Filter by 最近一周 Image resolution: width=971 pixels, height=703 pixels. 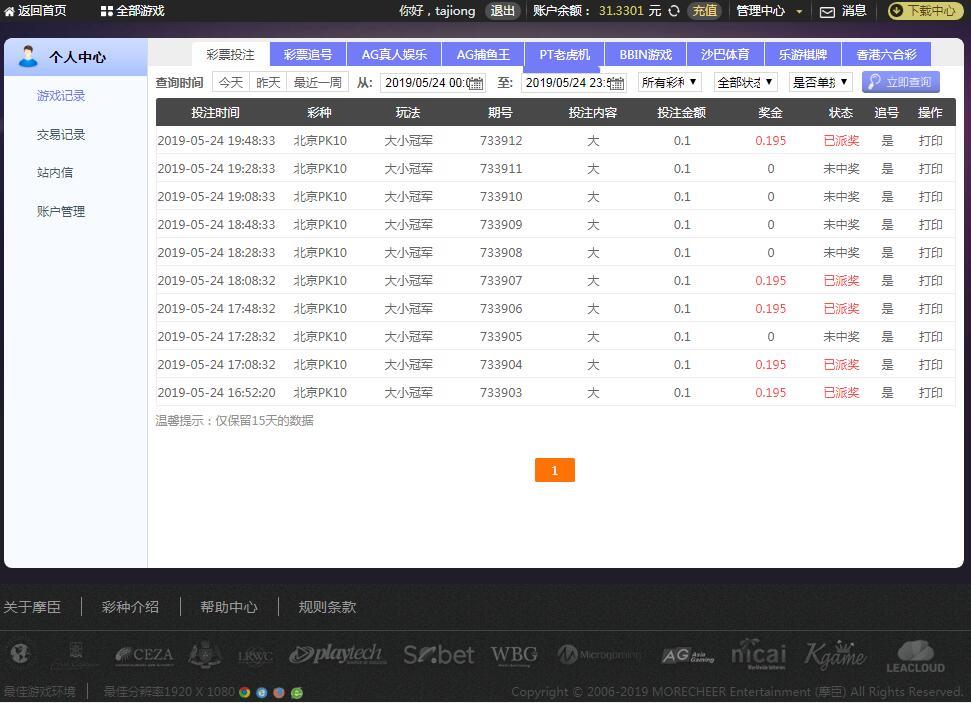click(x=318, y=82)
